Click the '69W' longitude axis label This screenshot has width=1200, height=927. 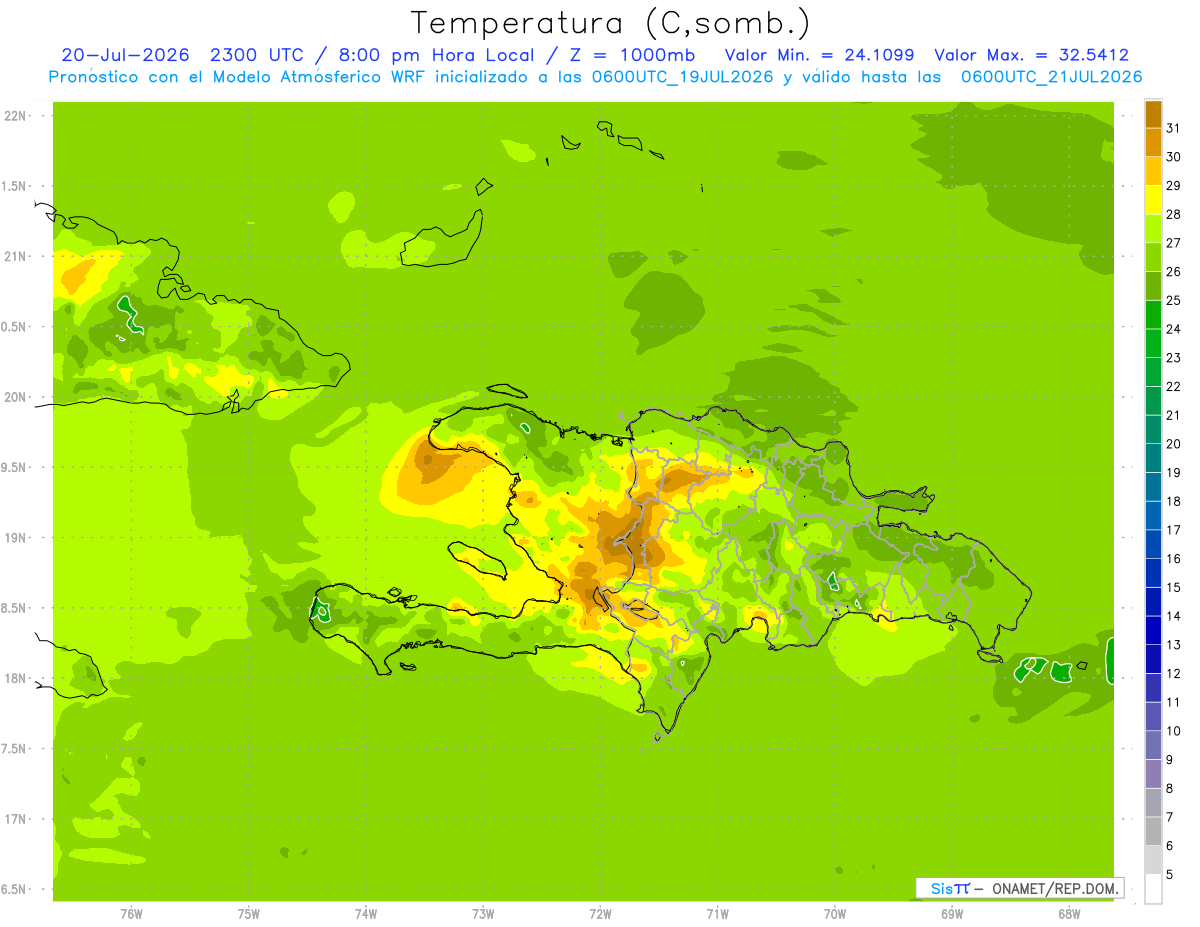pos(952,914)
